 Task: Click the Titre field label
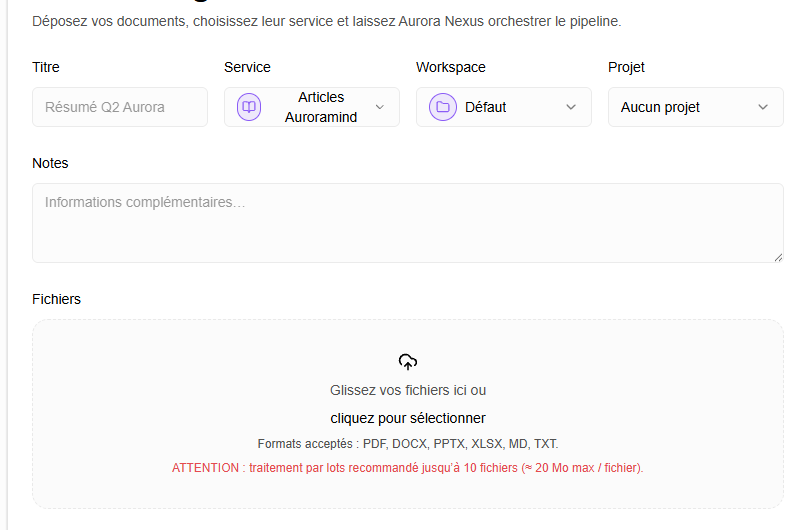point(46,67)
